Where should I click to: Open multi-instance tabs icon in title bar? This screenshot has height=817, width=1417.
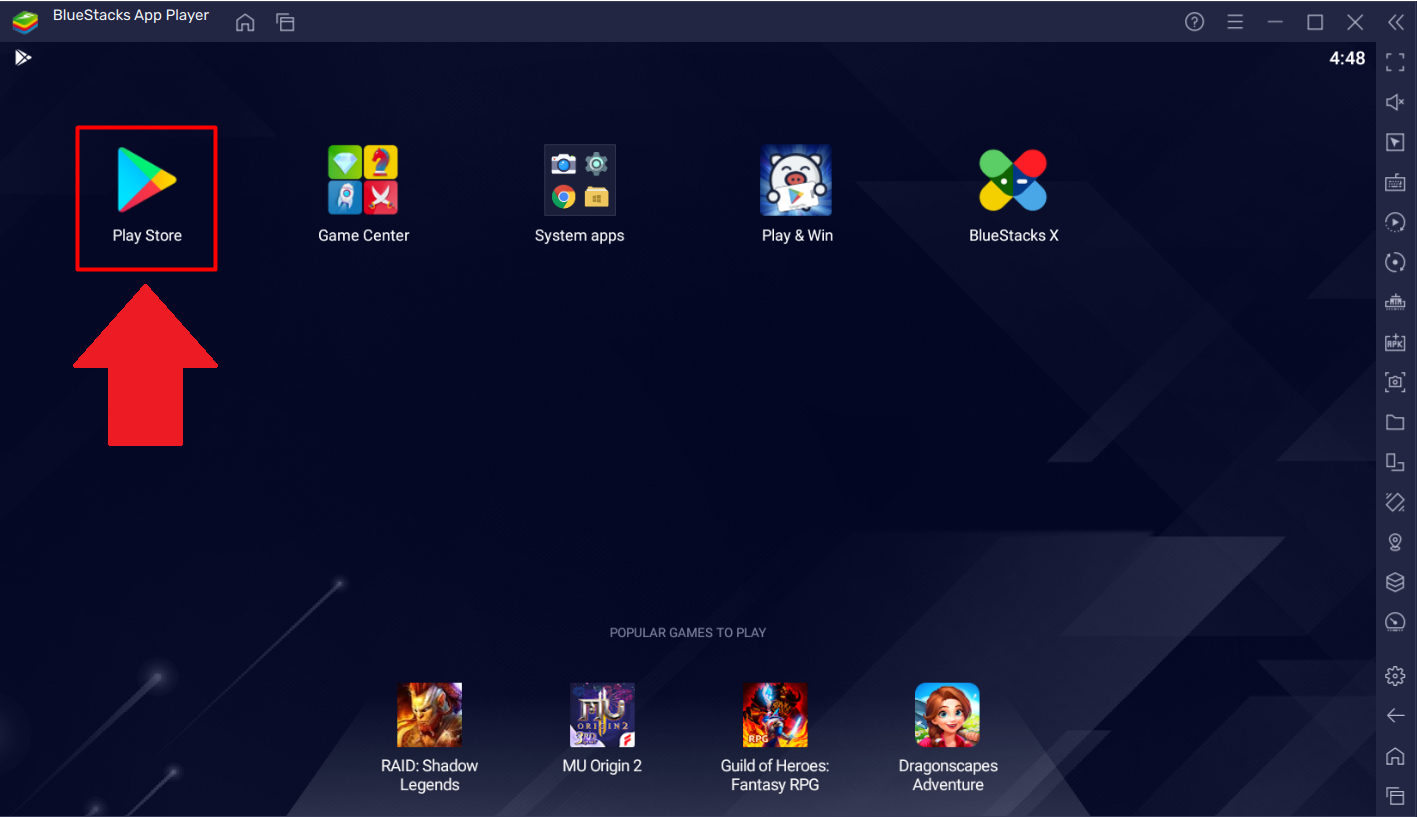(x=285, y=22)
